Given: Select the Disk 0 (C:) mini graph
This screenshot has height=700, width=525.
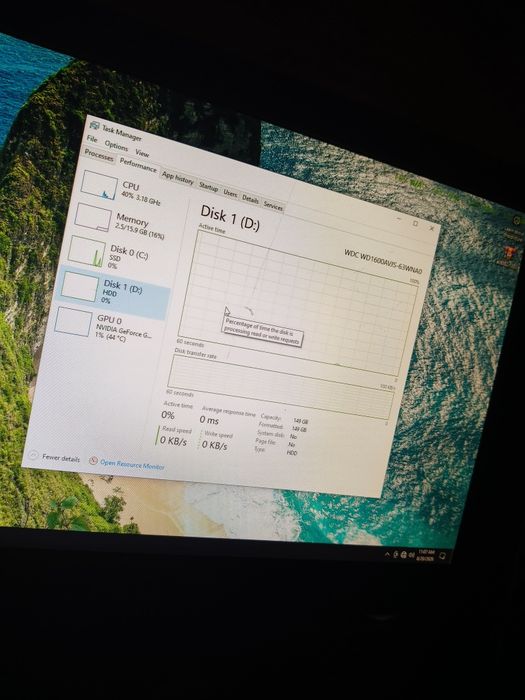Looking at the screenshot, I should [x=86, y=250].
